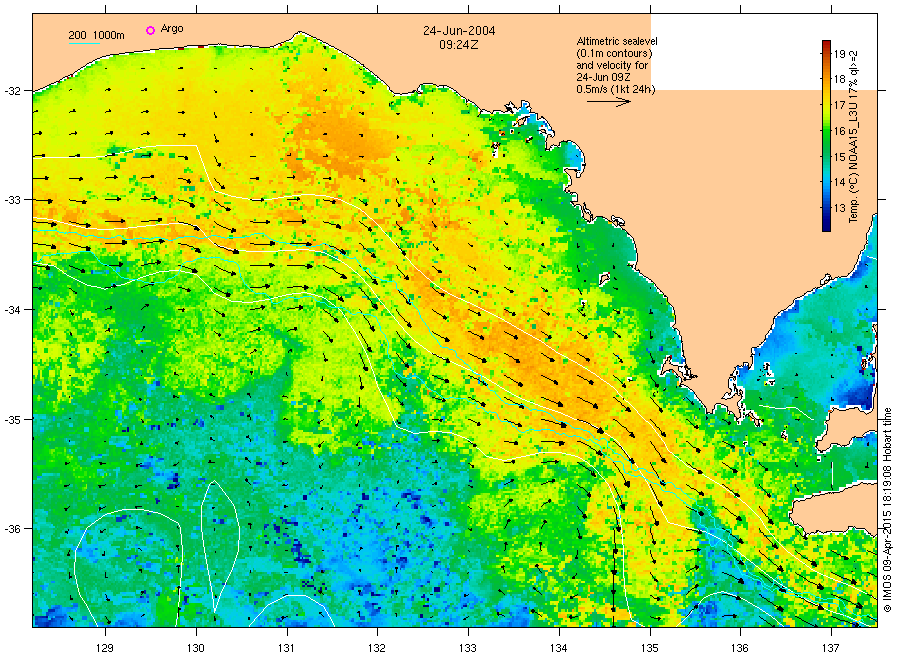Click the '0.5m/s (1kt 24h)' velocity label
900x660 pixels.
click(616, 90)
